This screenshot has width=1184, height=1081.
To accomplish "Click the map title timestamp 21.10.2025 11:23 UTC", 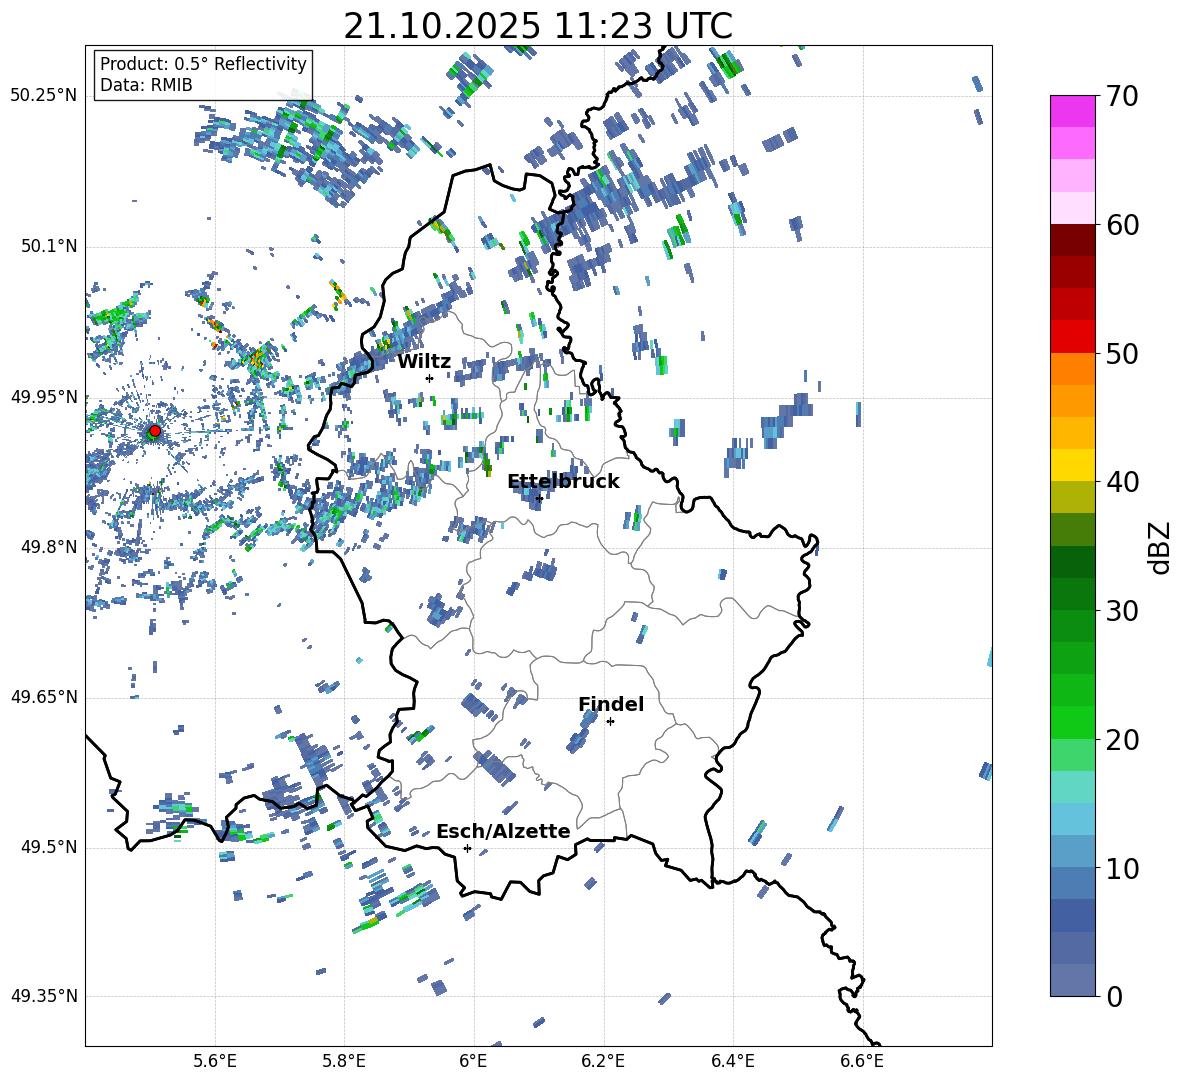I will pyautogui.click(x=538, y=26).
